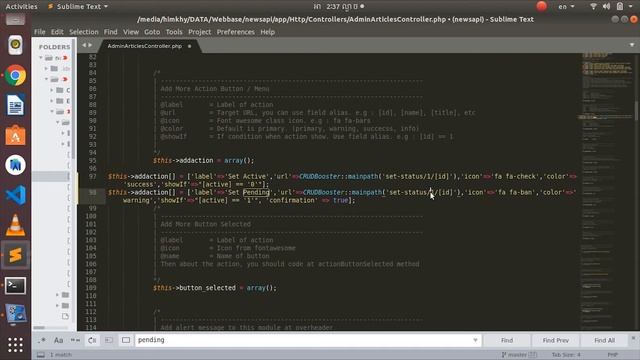Click the code minimap
Viewport: 640px width, 360px height.
click(x=607, y=192)
